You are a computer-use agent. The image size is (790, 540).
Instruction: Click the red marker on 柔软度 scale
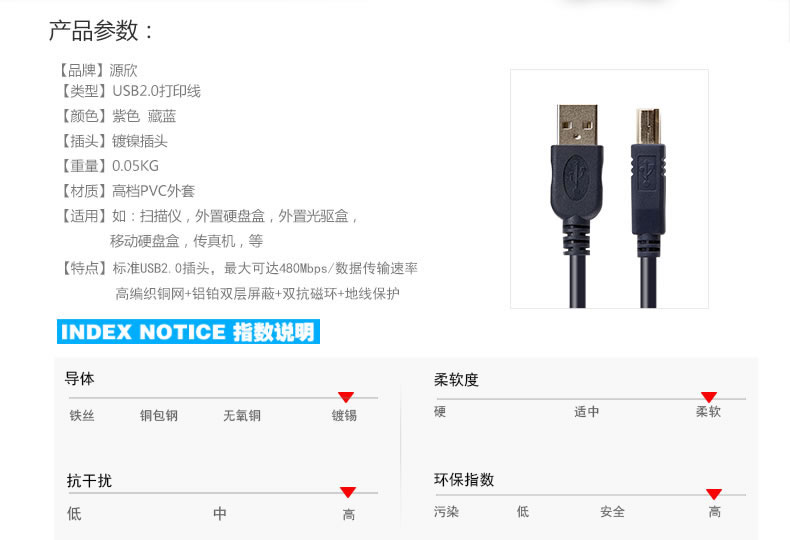pyautogui.click(x=709, y=397)
